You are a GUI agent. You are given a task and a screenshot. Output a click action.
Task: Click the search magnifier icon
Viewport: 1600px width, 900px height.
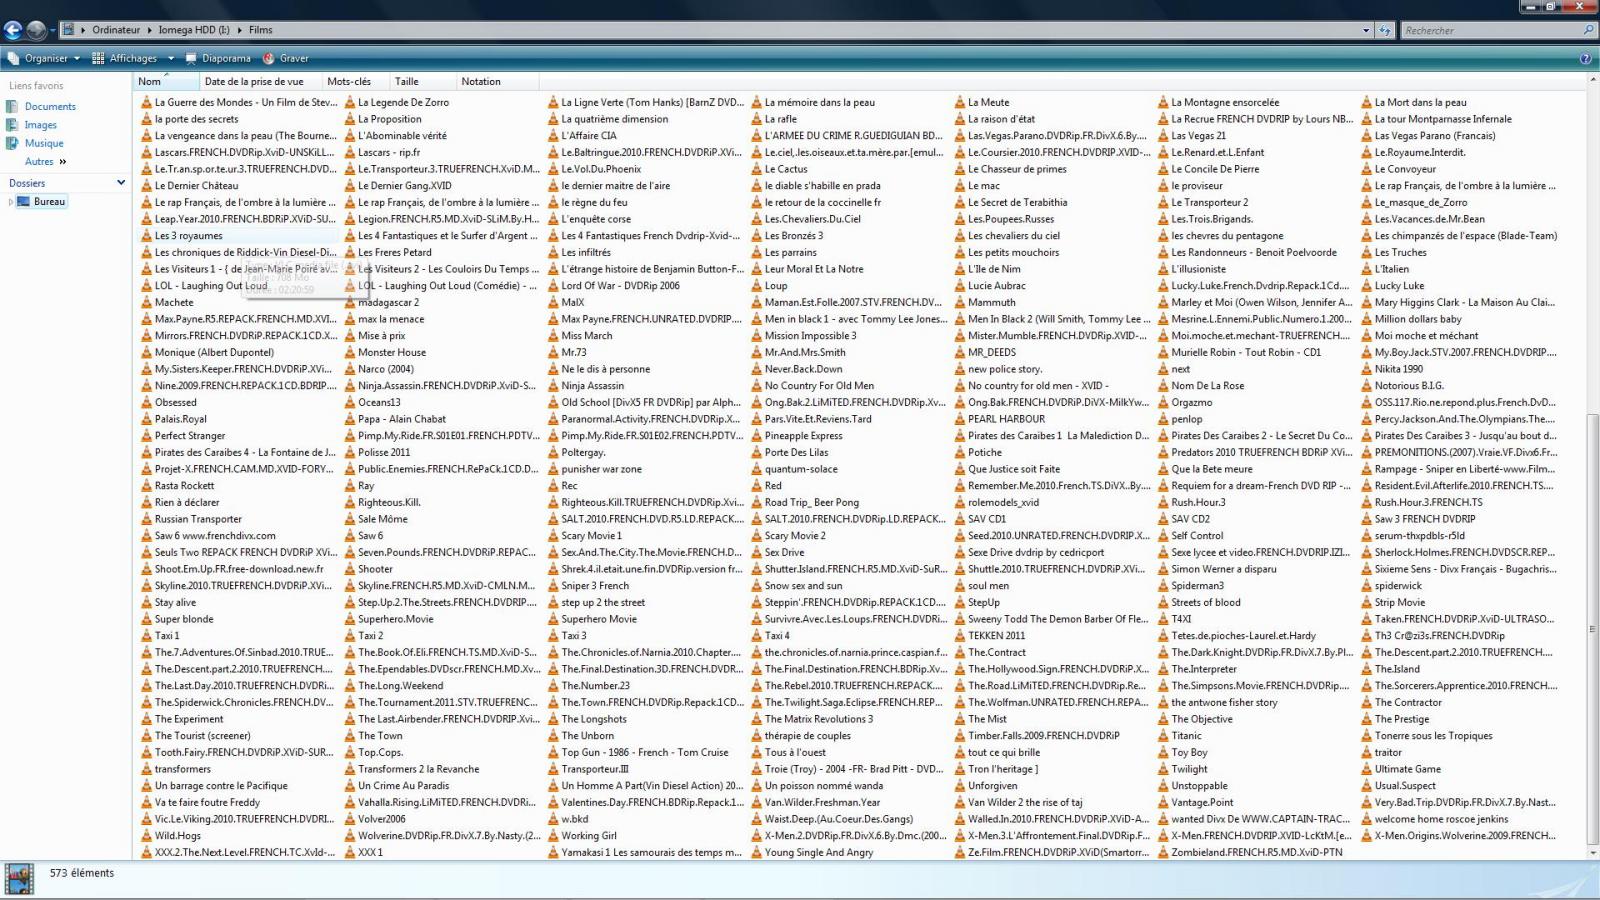pyautogui.click(x=1588, y=30)
